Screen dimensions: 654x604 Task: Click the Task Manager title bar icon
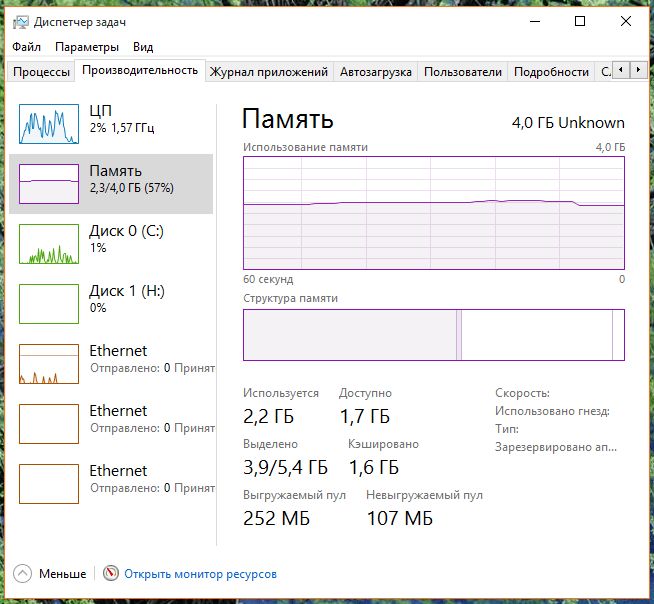pos(20,21)
